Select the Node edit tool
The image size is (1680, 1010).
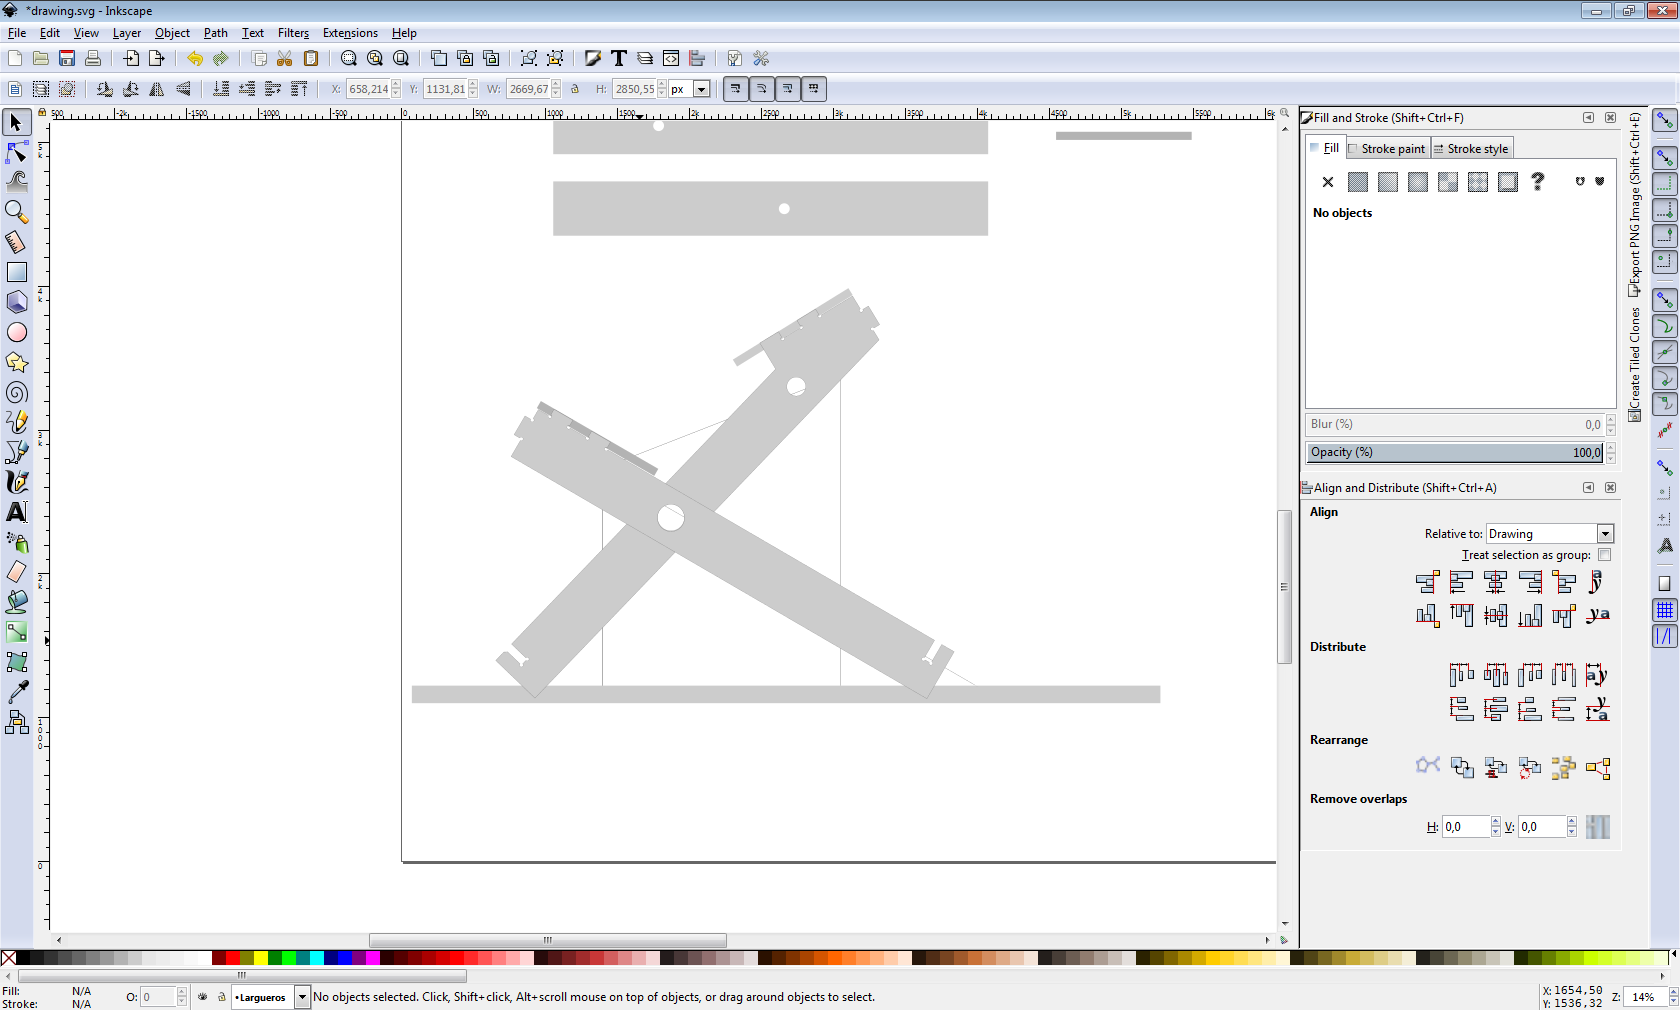pos(16,152)
